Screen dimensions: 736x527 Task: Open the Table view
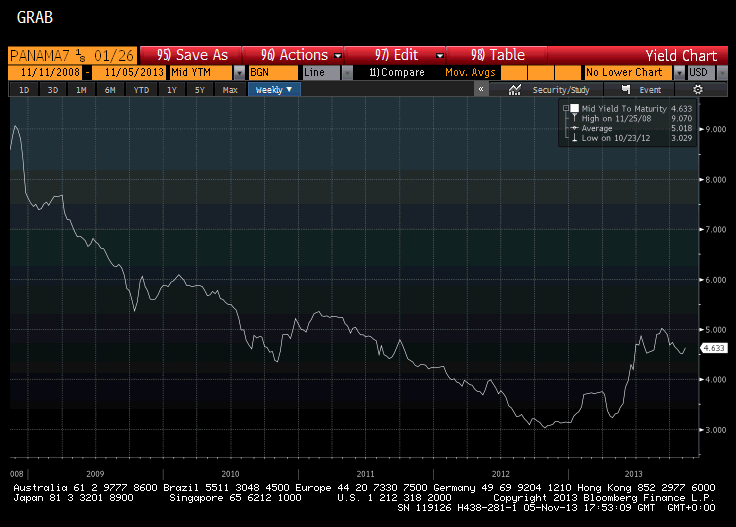point(498,55)
